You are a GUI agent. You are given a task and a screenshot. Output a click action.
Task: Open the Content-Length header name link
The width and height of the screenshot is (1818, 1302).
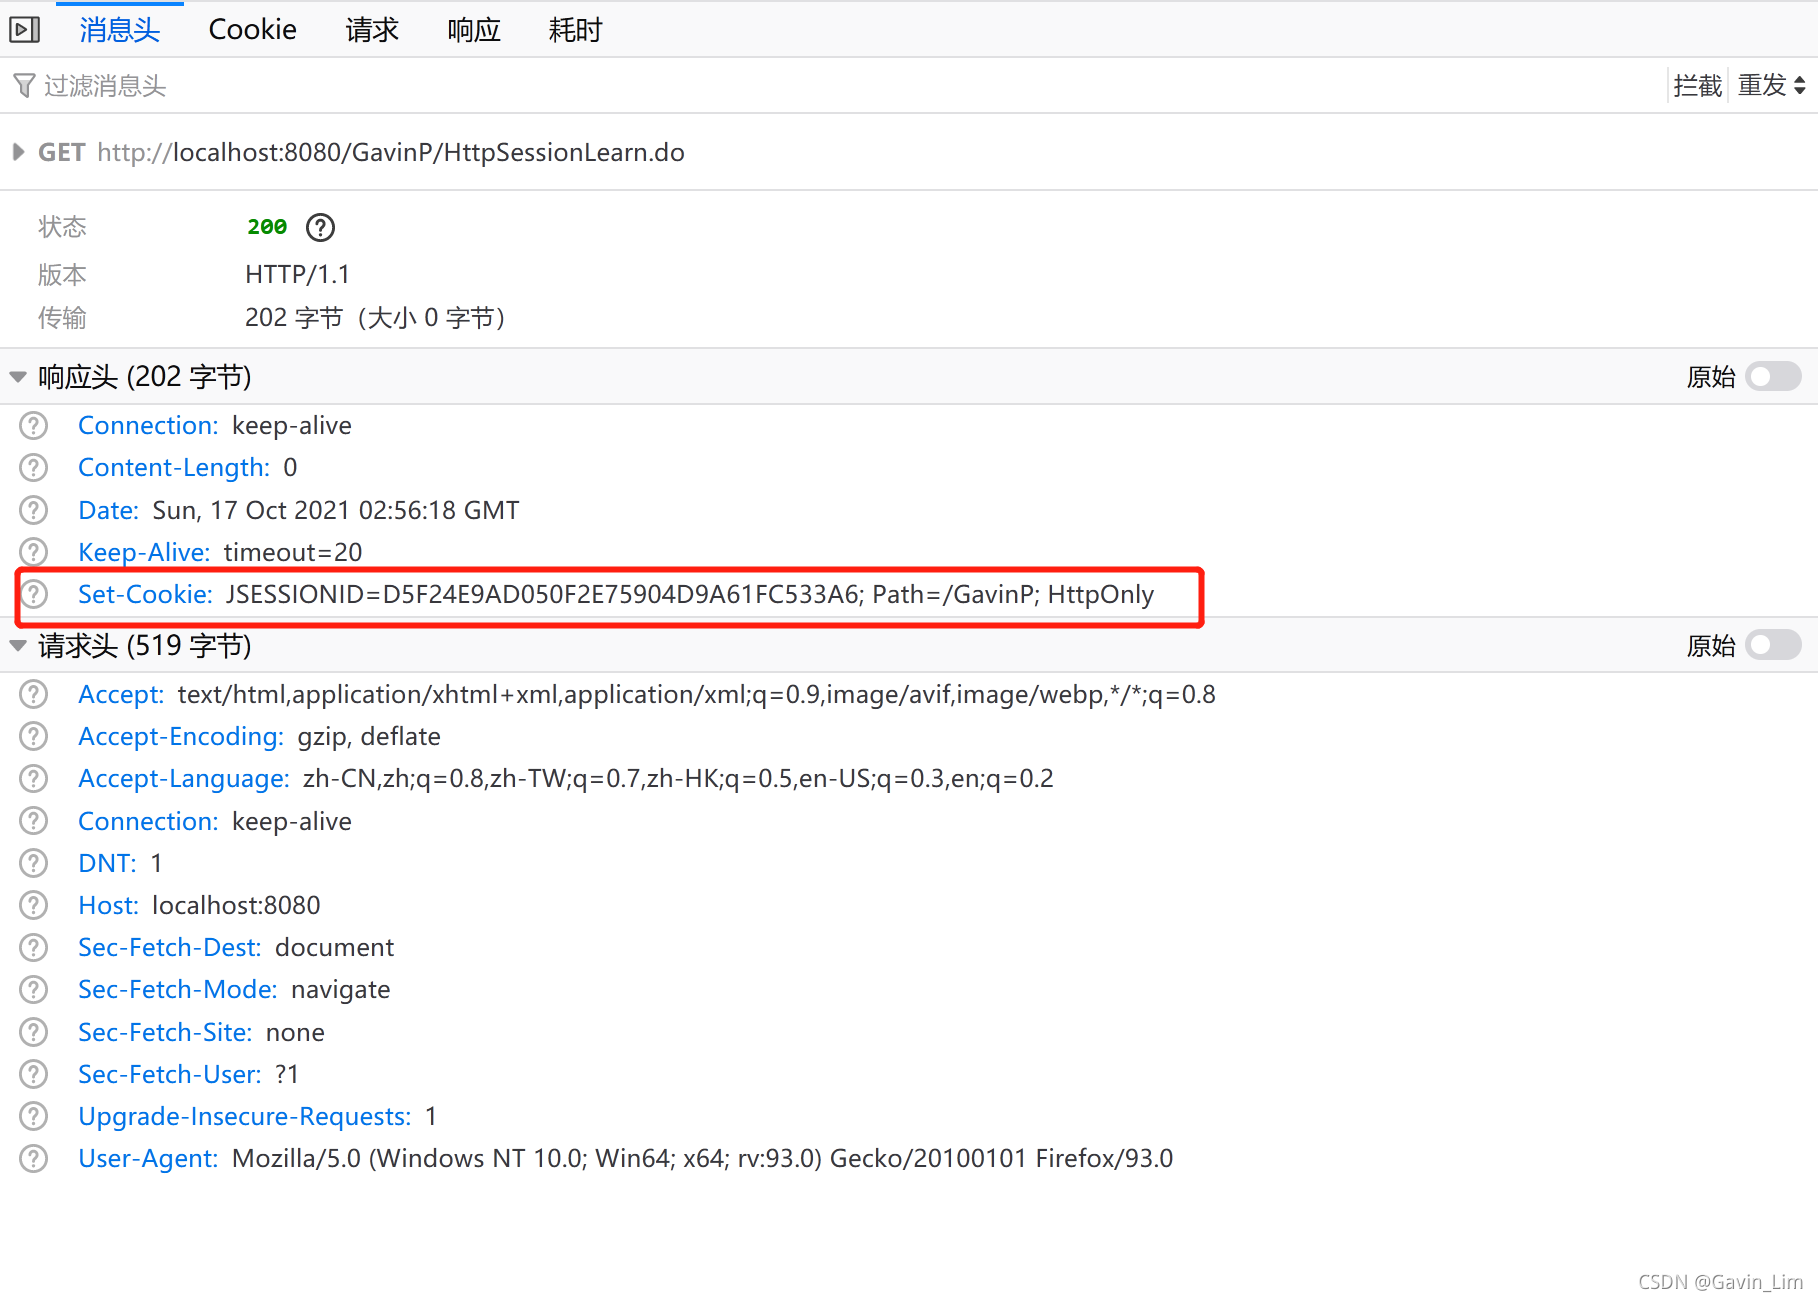[174, 468]
